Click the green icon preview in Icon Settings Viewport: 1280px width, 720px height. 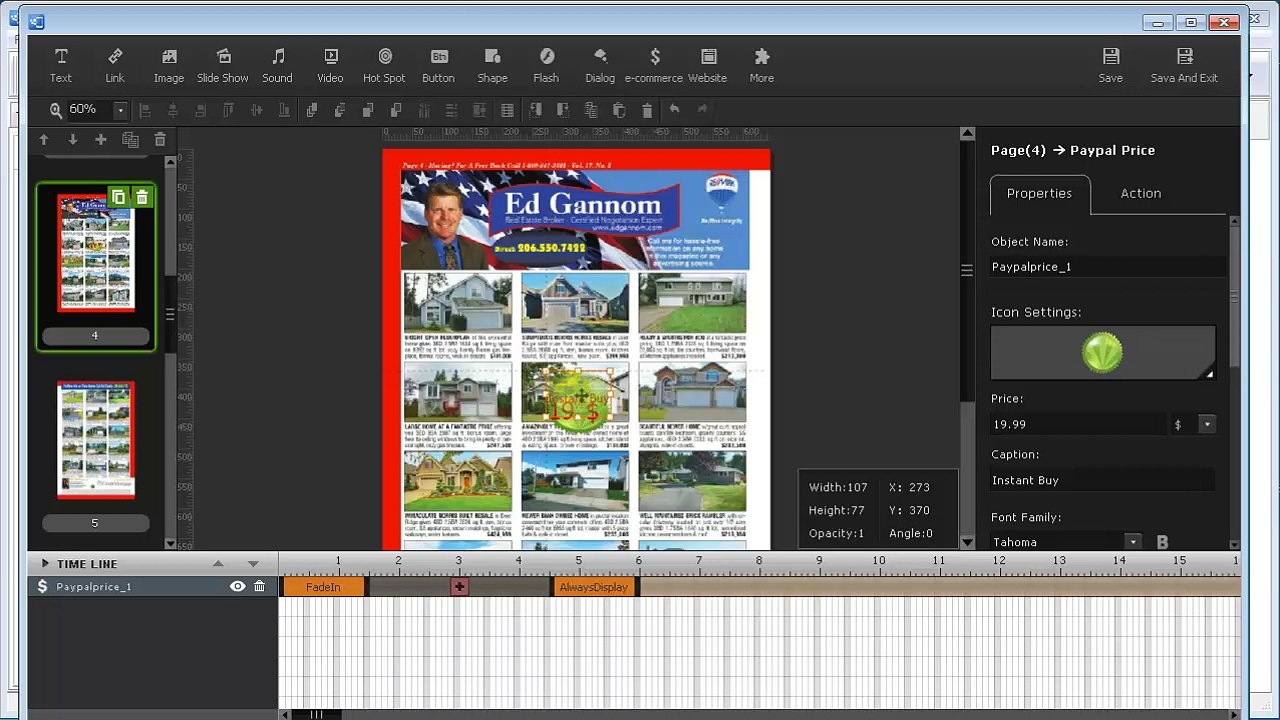pyautogui.click(x=1102, y=353)
